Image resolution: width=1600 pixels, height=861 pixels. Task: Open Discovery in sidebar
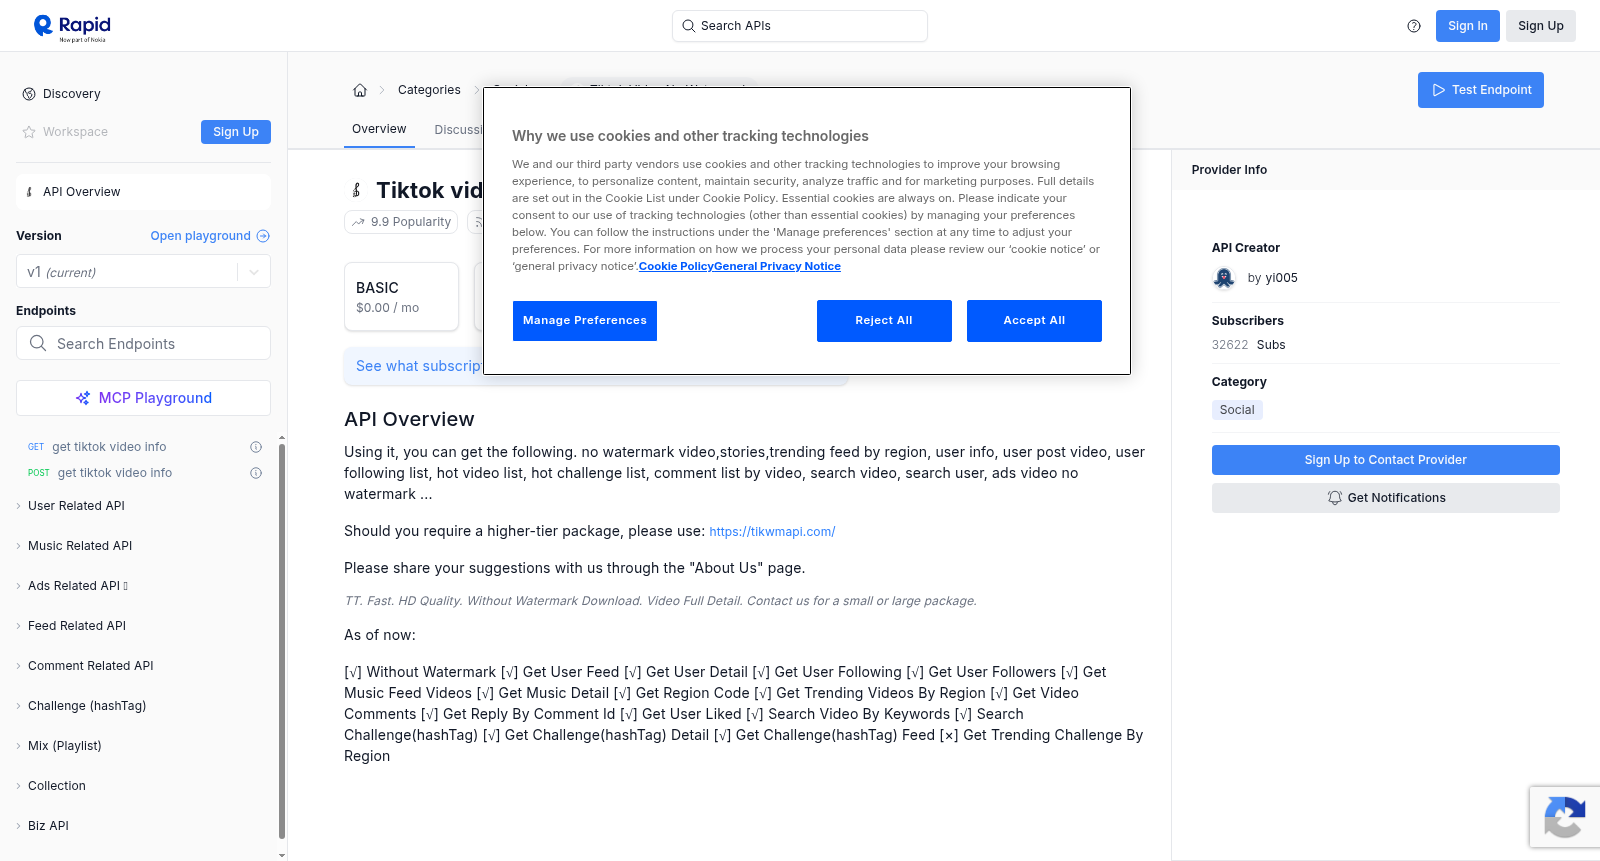[72, 94]
